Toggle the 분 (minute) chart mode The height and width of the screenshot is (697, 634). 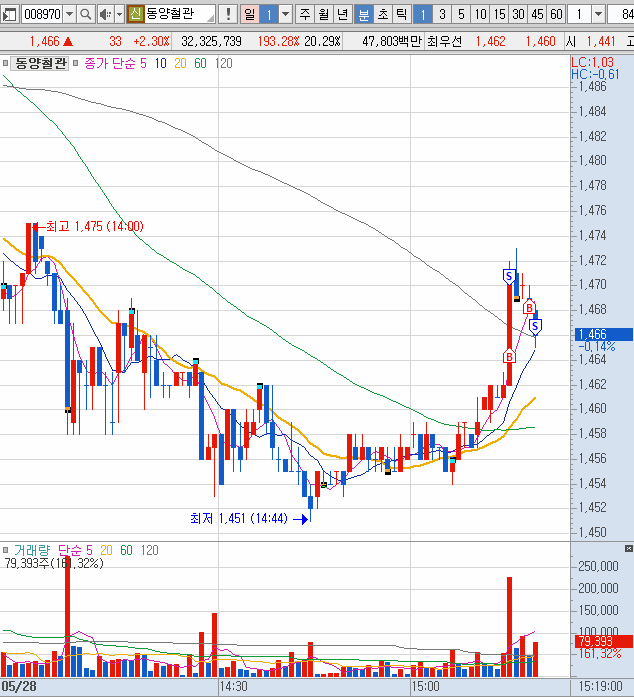[363, 14]
